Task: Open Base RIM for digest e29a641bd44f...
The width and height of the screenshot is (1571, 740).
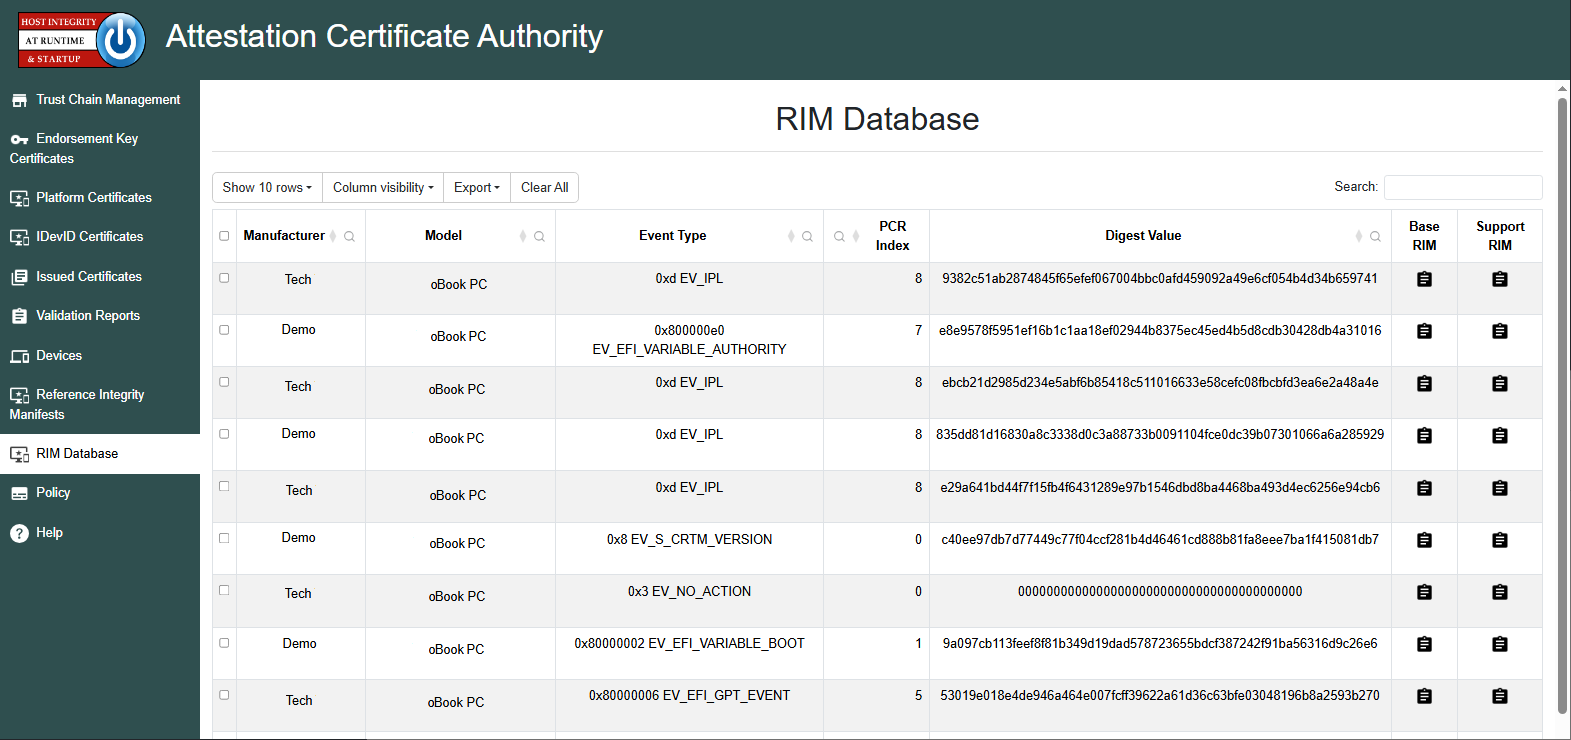Action: [x=1424, y=488]
